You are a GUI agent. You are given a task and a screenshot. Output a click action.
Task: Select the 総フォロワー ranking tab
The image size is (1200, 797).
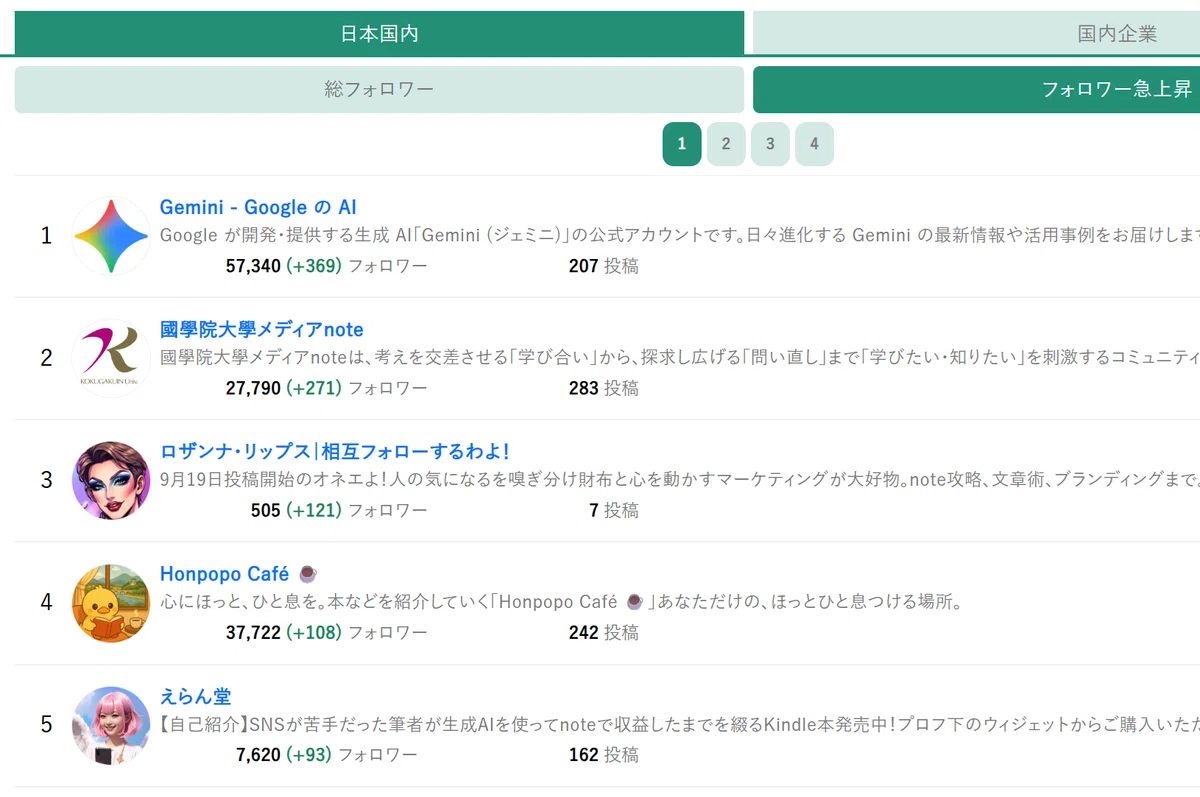(379, 89)
